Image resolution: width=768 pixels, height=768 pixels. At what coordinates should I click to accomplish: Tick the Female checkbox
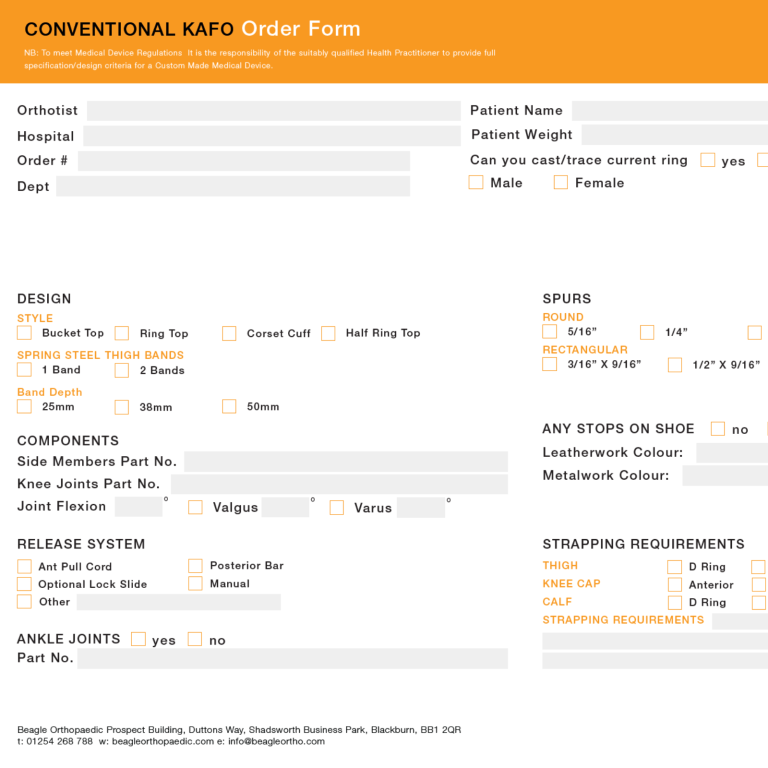pyautogui.click(x=561, y=182)
